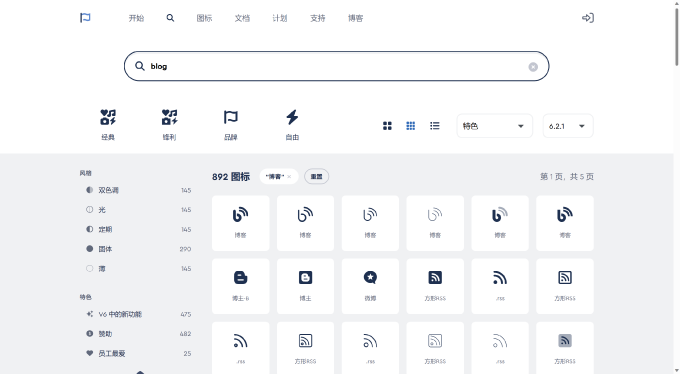Viewport: 680px width, 374px height.
Task: Open search via the header magnifier icon
Action: pos(170,18)
